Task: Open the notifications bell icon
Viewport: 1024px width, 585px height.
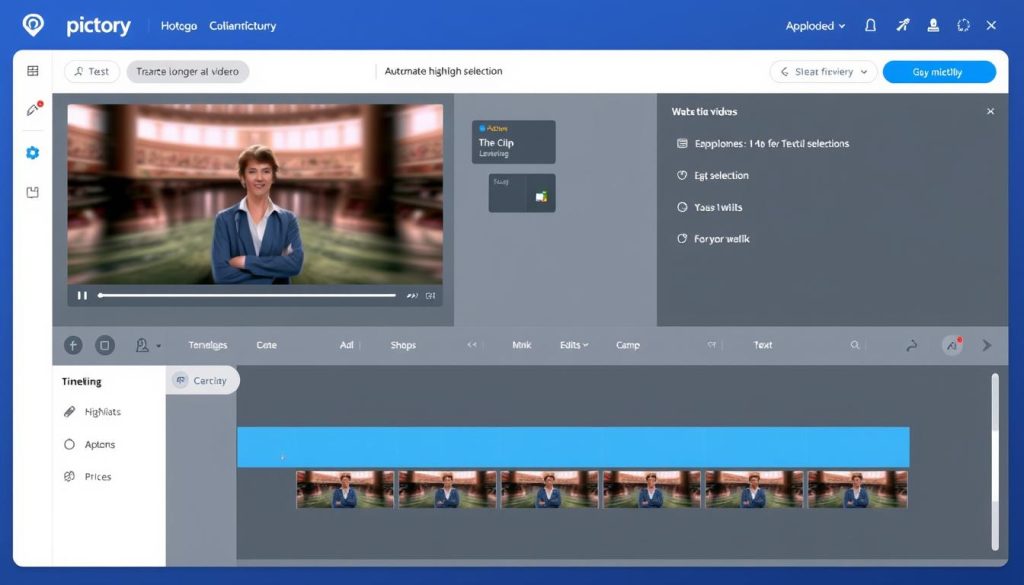Action: point(870,25)
